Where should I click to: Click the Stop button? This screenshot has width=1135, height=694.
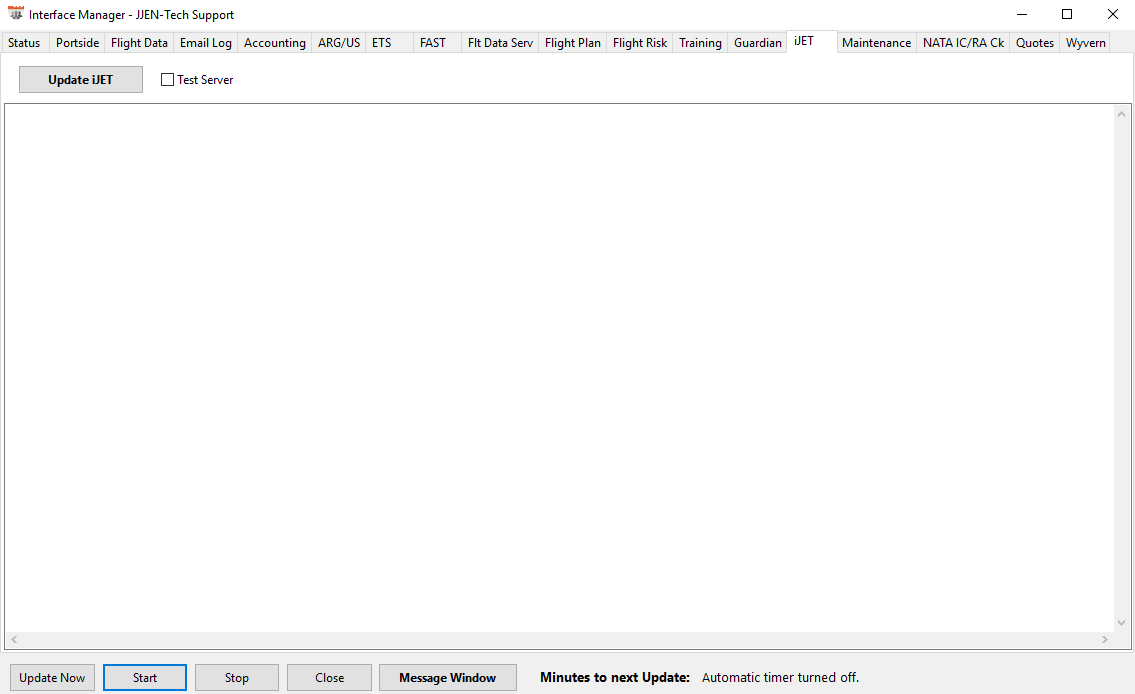pyautogui.click(x=237, y=677)
